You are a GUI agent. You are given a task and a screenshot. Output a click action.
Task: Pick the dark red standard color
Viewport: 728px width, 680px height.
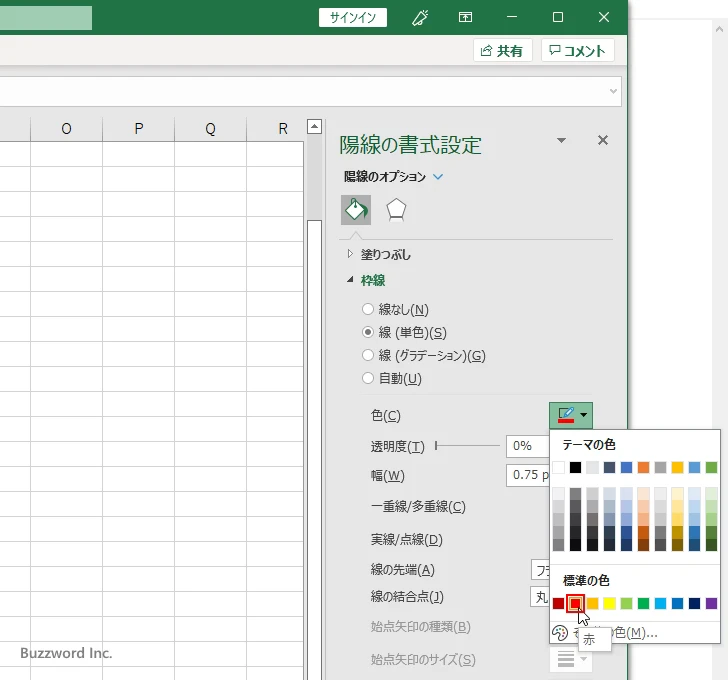click(x=559, y=603)
